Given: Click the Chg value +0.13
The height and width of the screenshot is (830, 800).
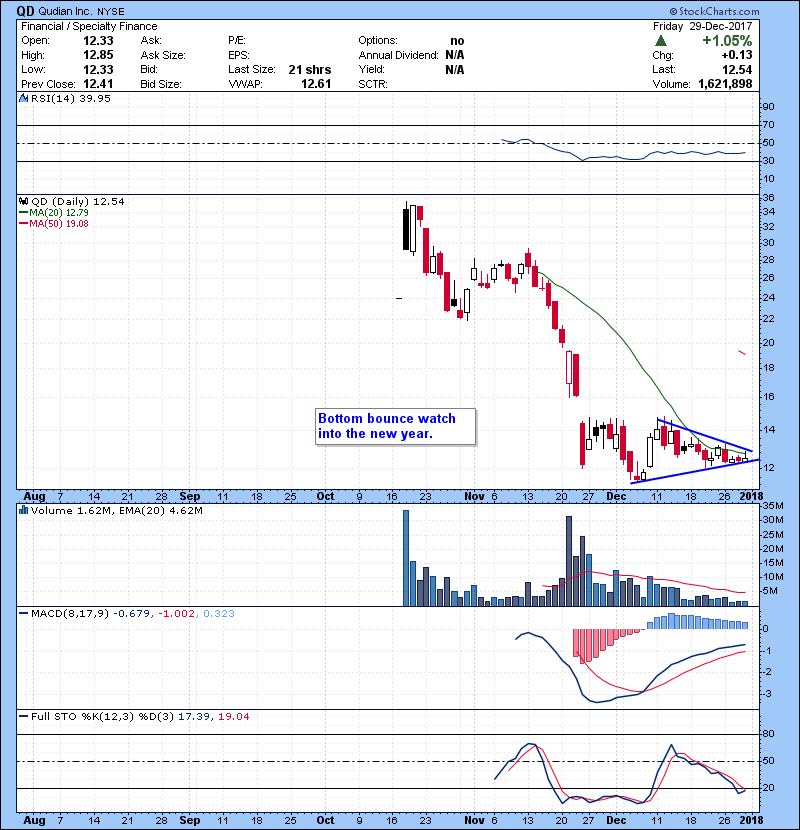Looking at the screenshot, I should point(736,55).
